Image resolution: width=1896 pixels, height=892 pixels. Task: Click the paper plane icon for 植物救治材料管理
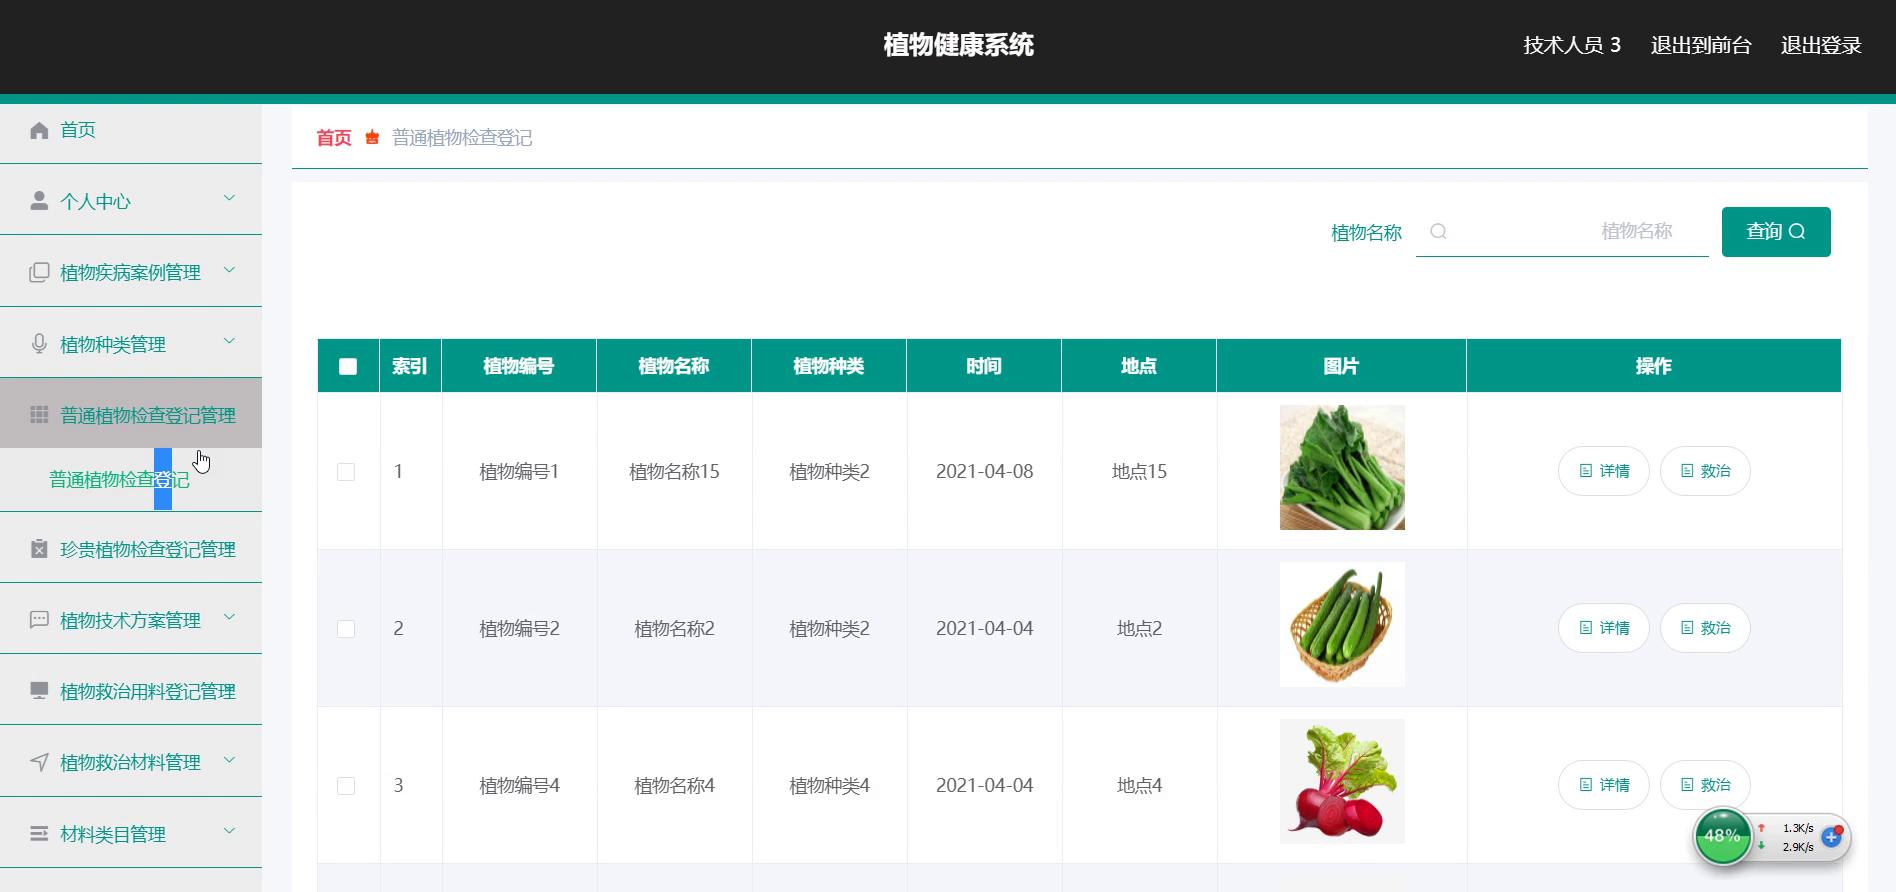coord(39,762)
